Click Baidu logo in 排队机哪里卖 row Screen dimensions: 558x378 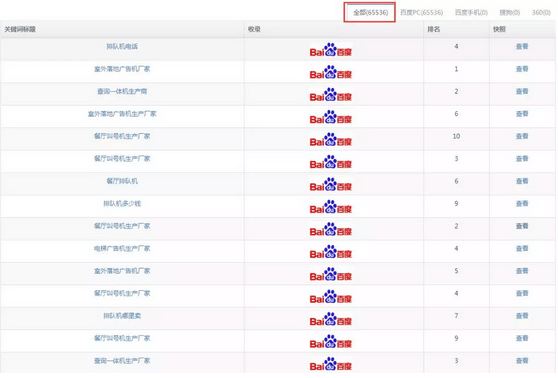pos(331,319)
